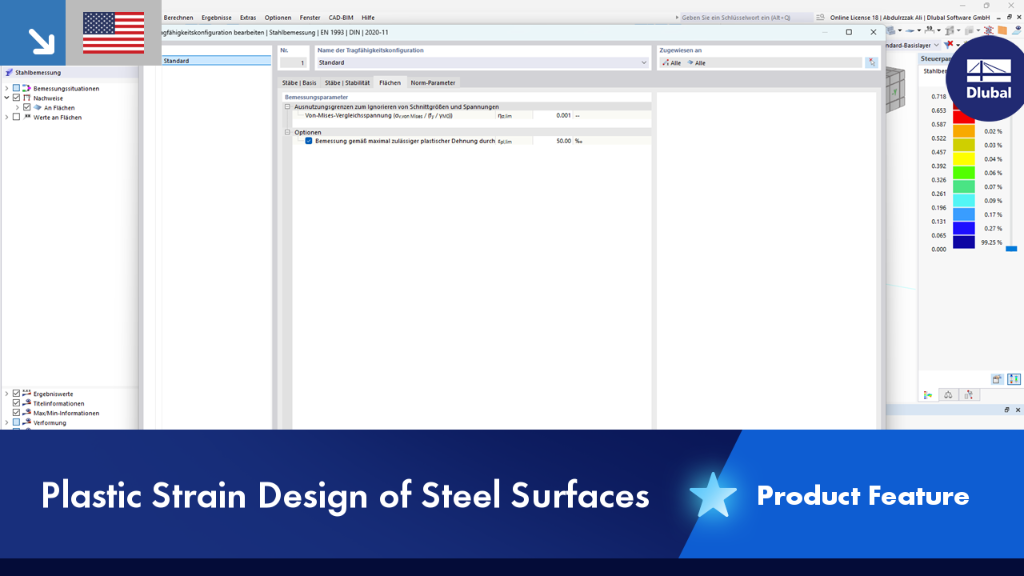Click the view cube in main window
Viewport: 1024px width, 576px height.
click(x=895, y=89)
